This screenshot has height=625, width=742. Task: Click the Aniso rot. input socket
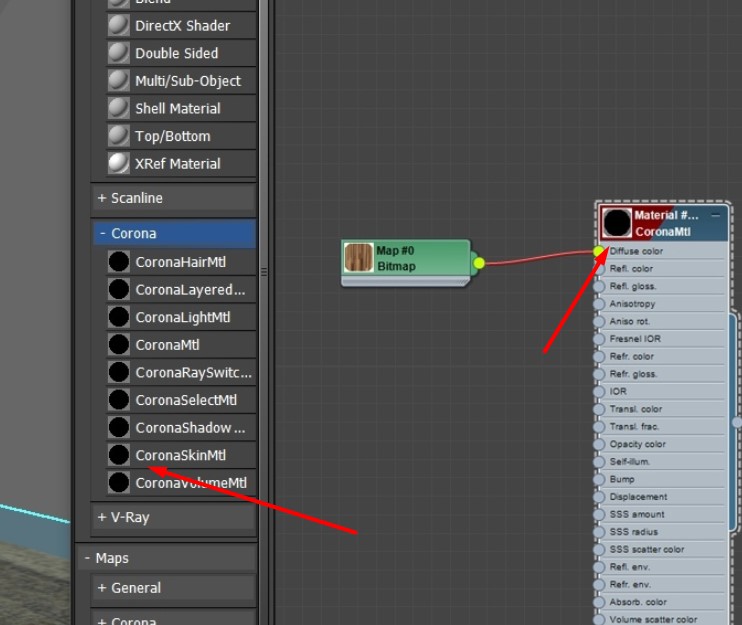(599, 321)
